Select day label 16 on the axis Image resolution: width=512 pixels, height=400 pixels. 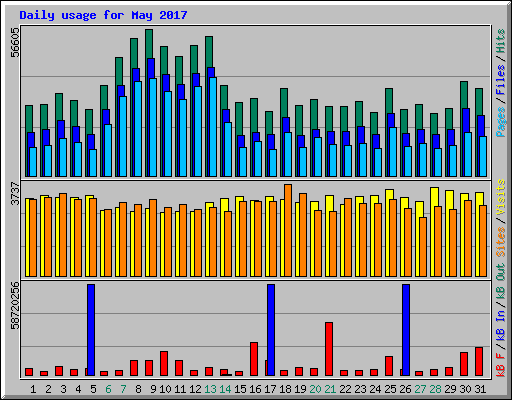(x=255, y=389)
